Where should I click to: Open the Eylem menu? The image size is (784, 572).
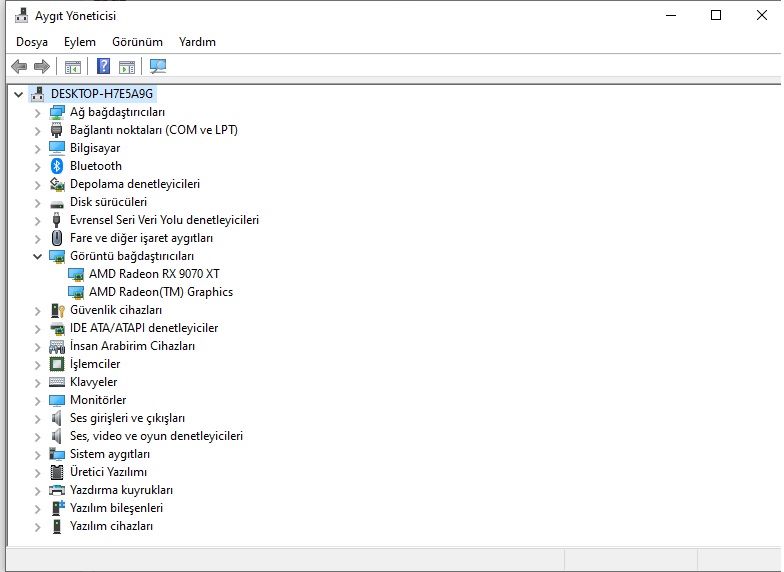pos(80,42)
